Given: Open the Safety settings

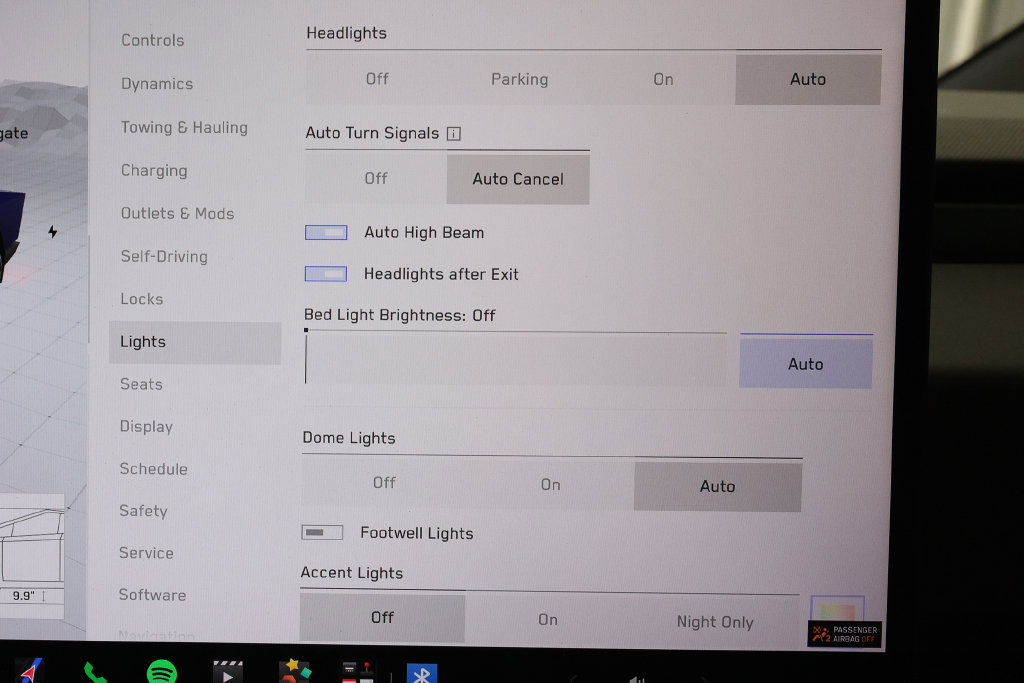Looking at the screenshot, I should click(143, 511).
